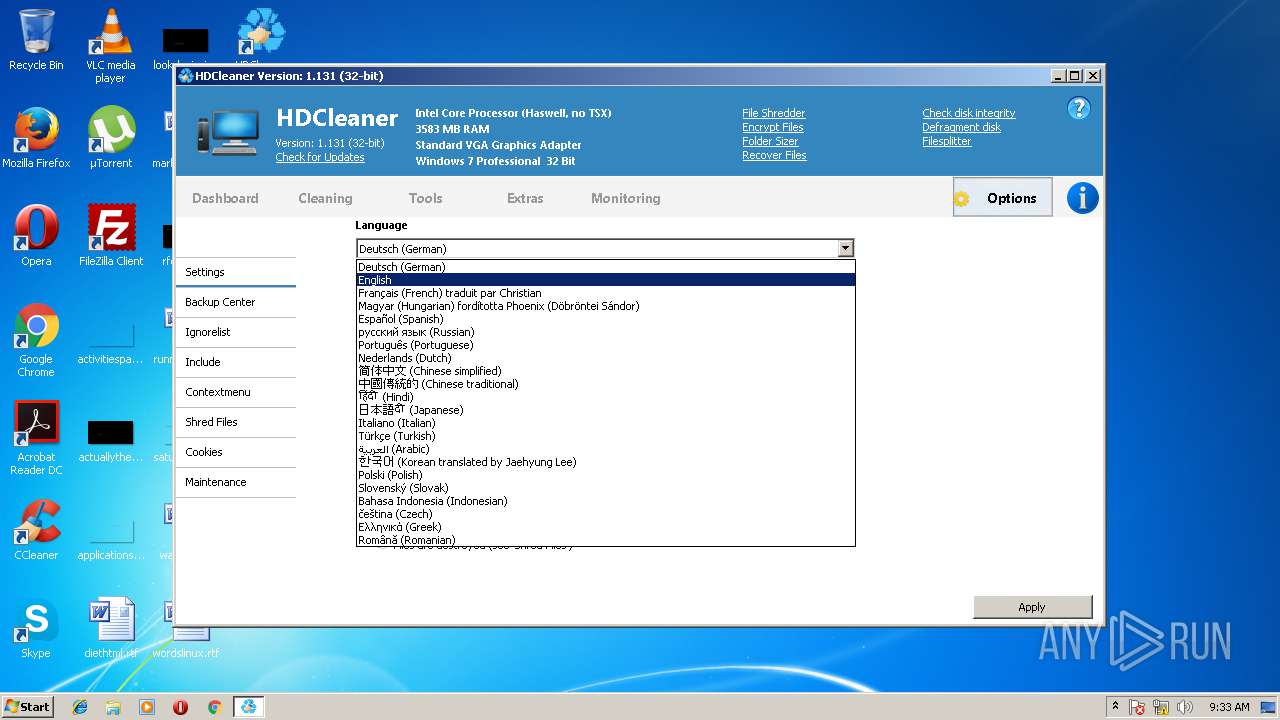The height and width of the screenshot is (720, 1280).
Task: Select Settings in the sidebar
Action: click(236, 272)
